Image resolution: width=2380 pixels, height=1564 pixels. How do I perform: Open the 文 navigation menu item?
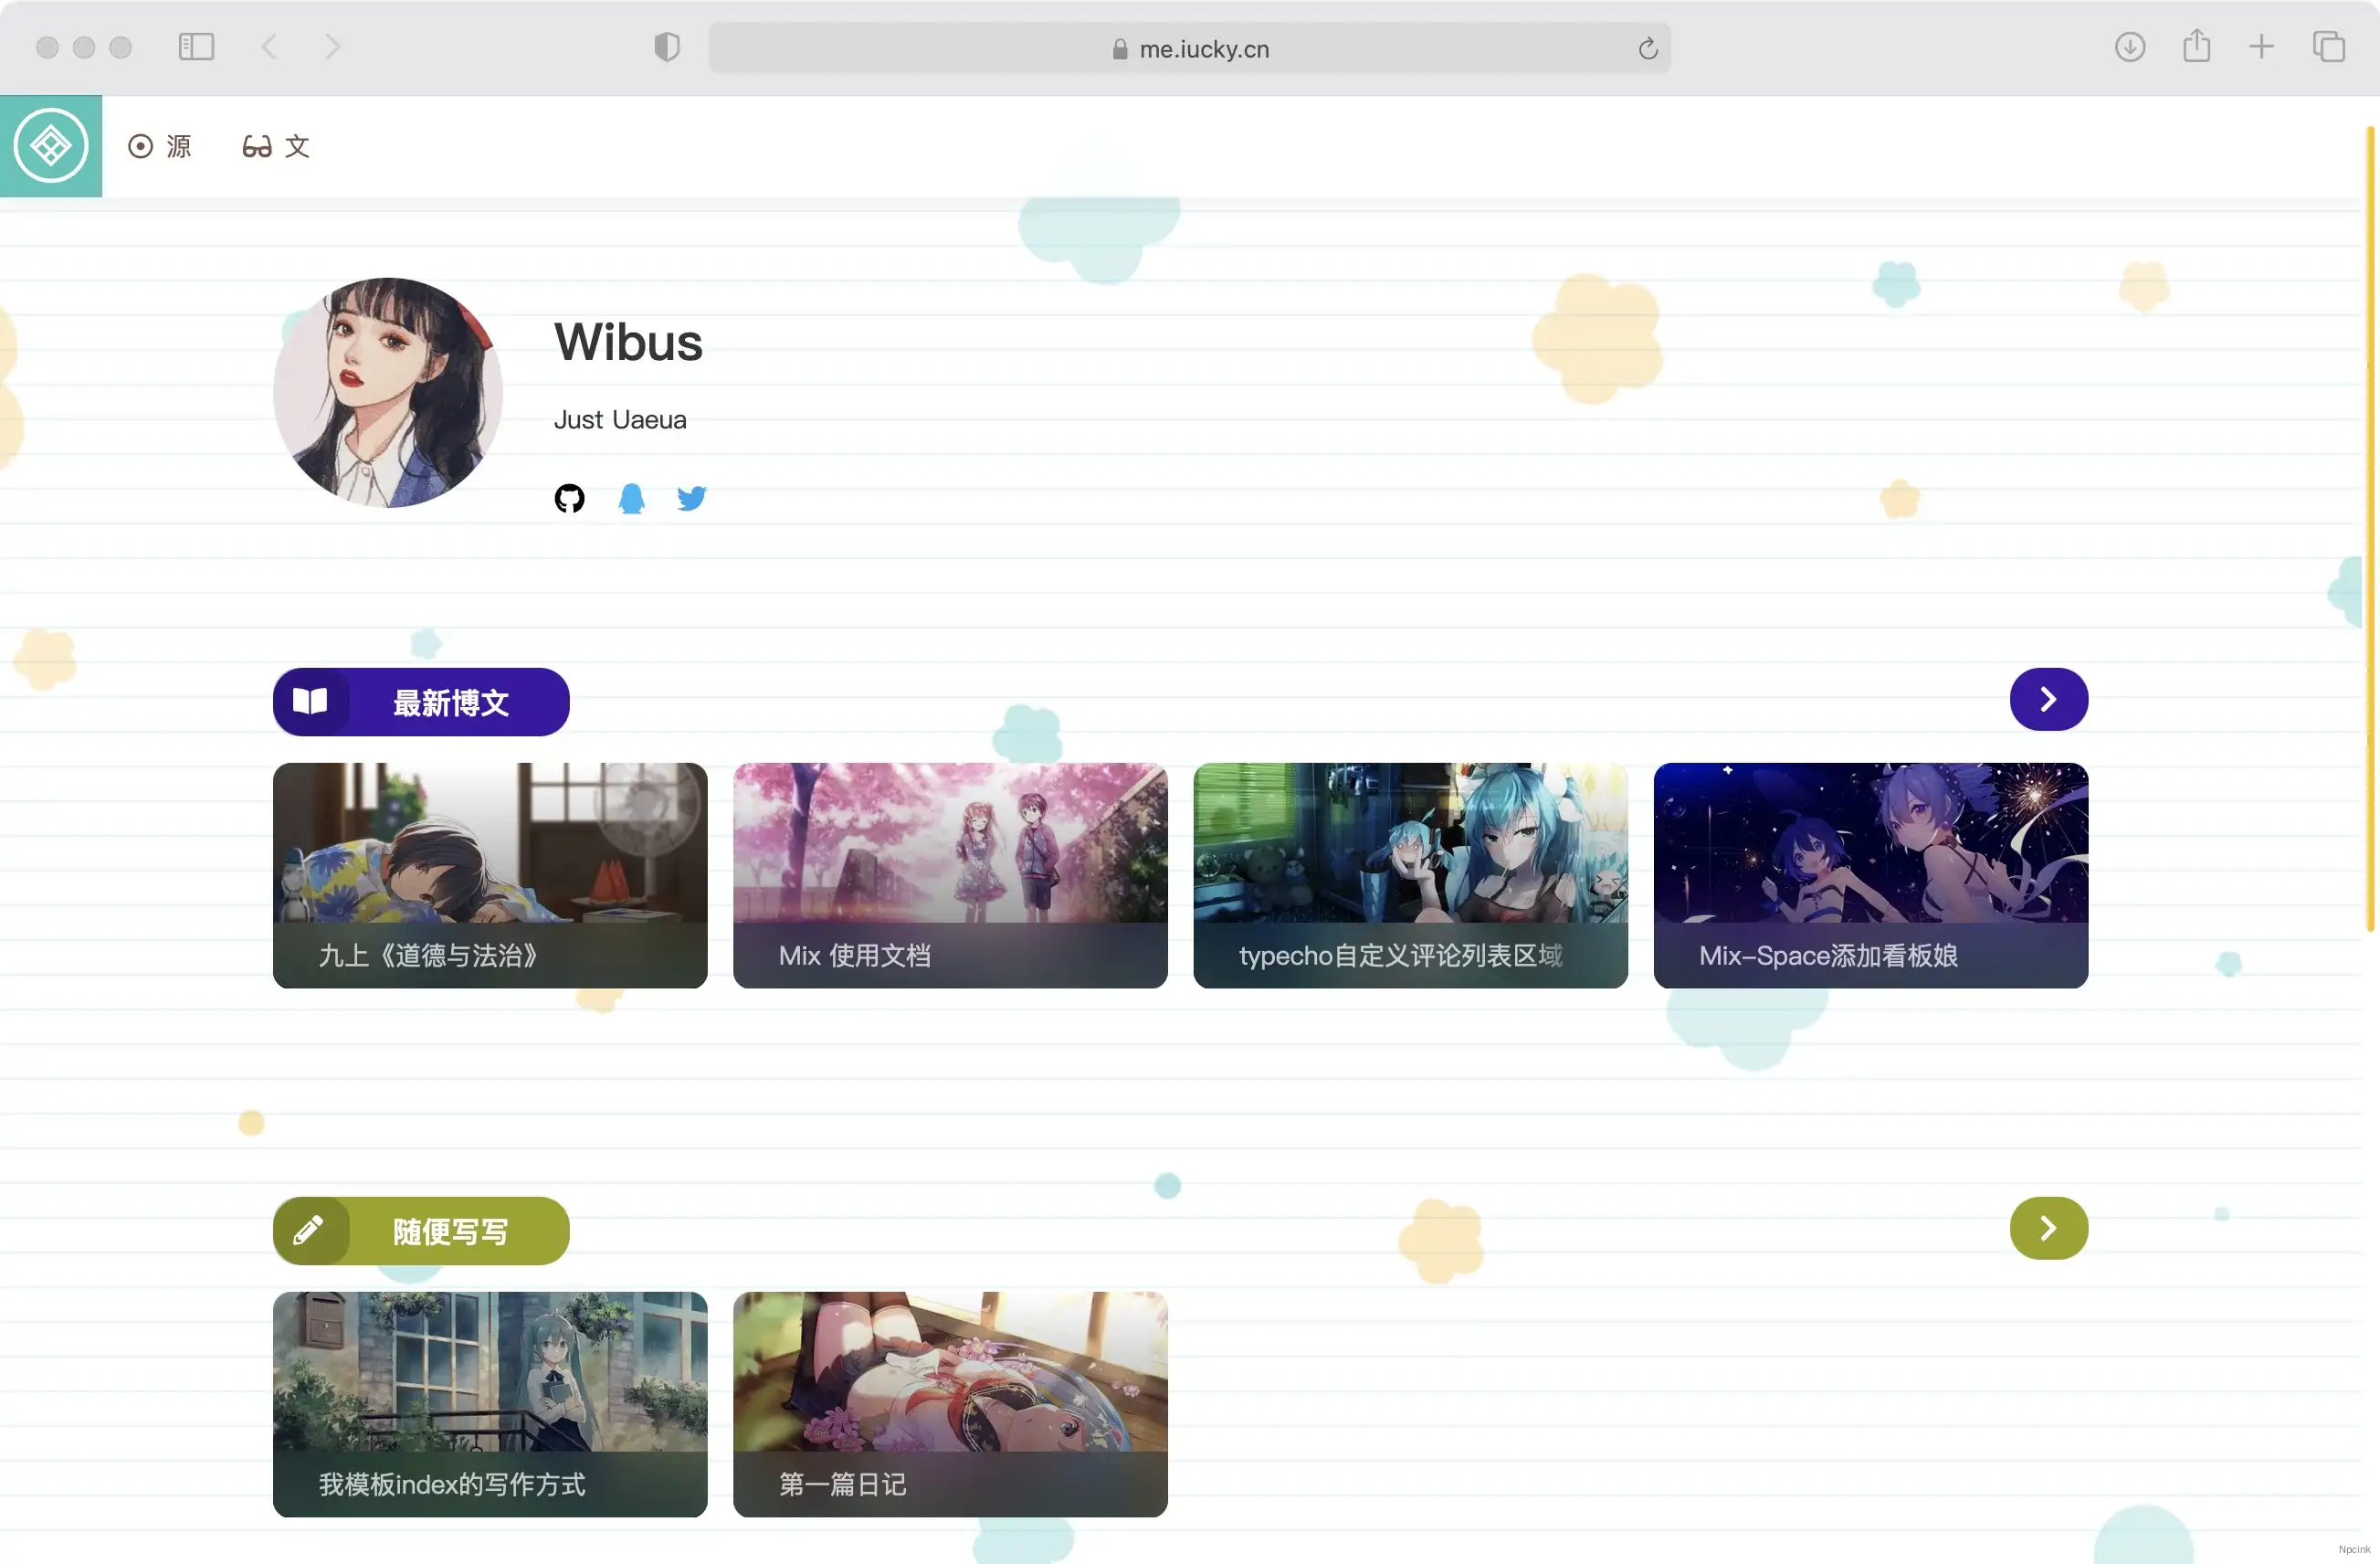click(276, 147)
